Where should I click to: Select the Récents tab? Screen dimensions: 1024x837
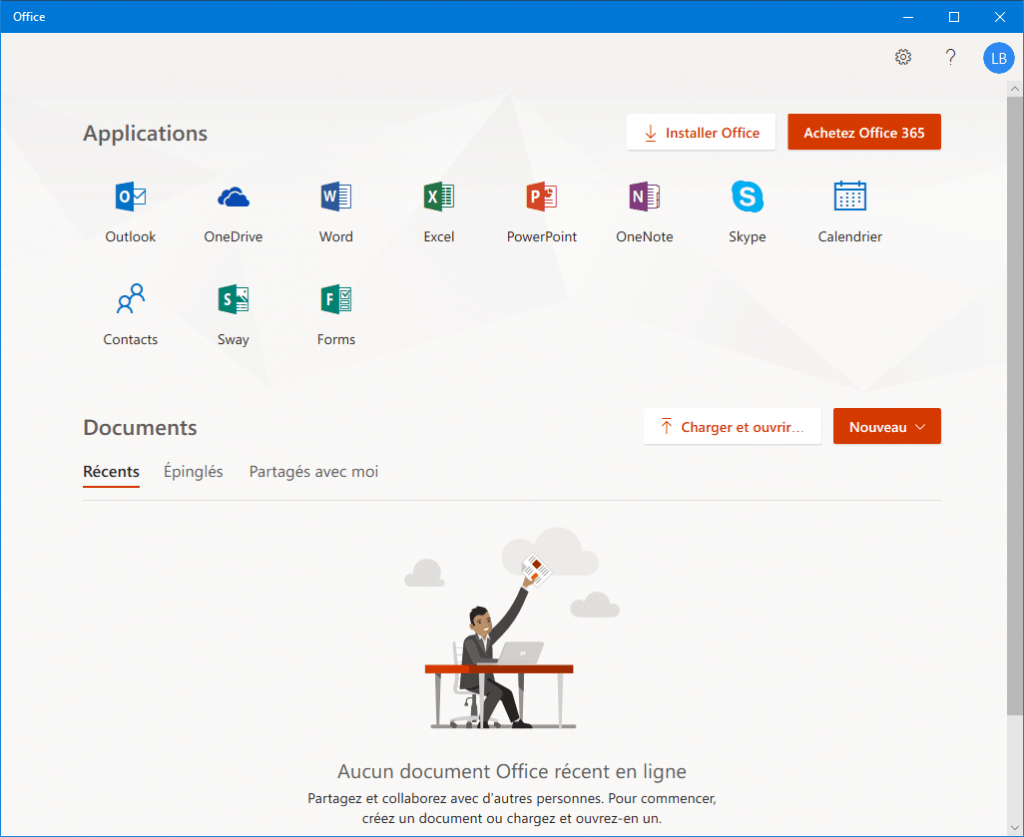[111, 472]
